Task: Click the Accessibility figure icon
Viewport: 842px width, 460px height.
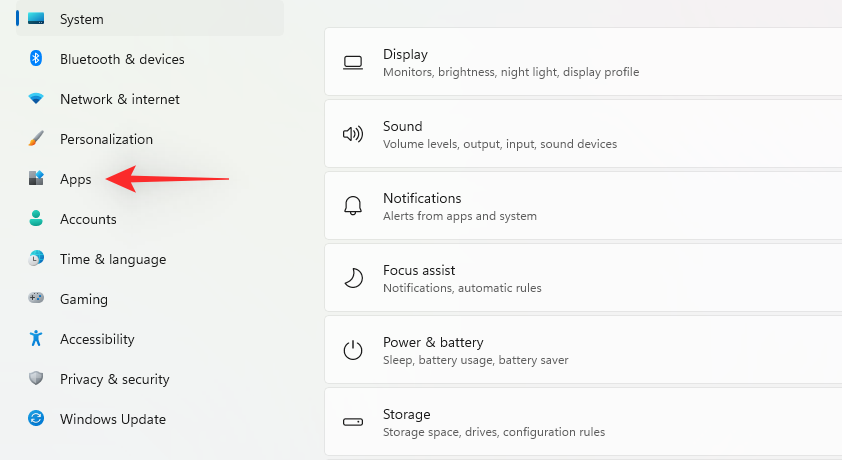Action: pos(36,339)
